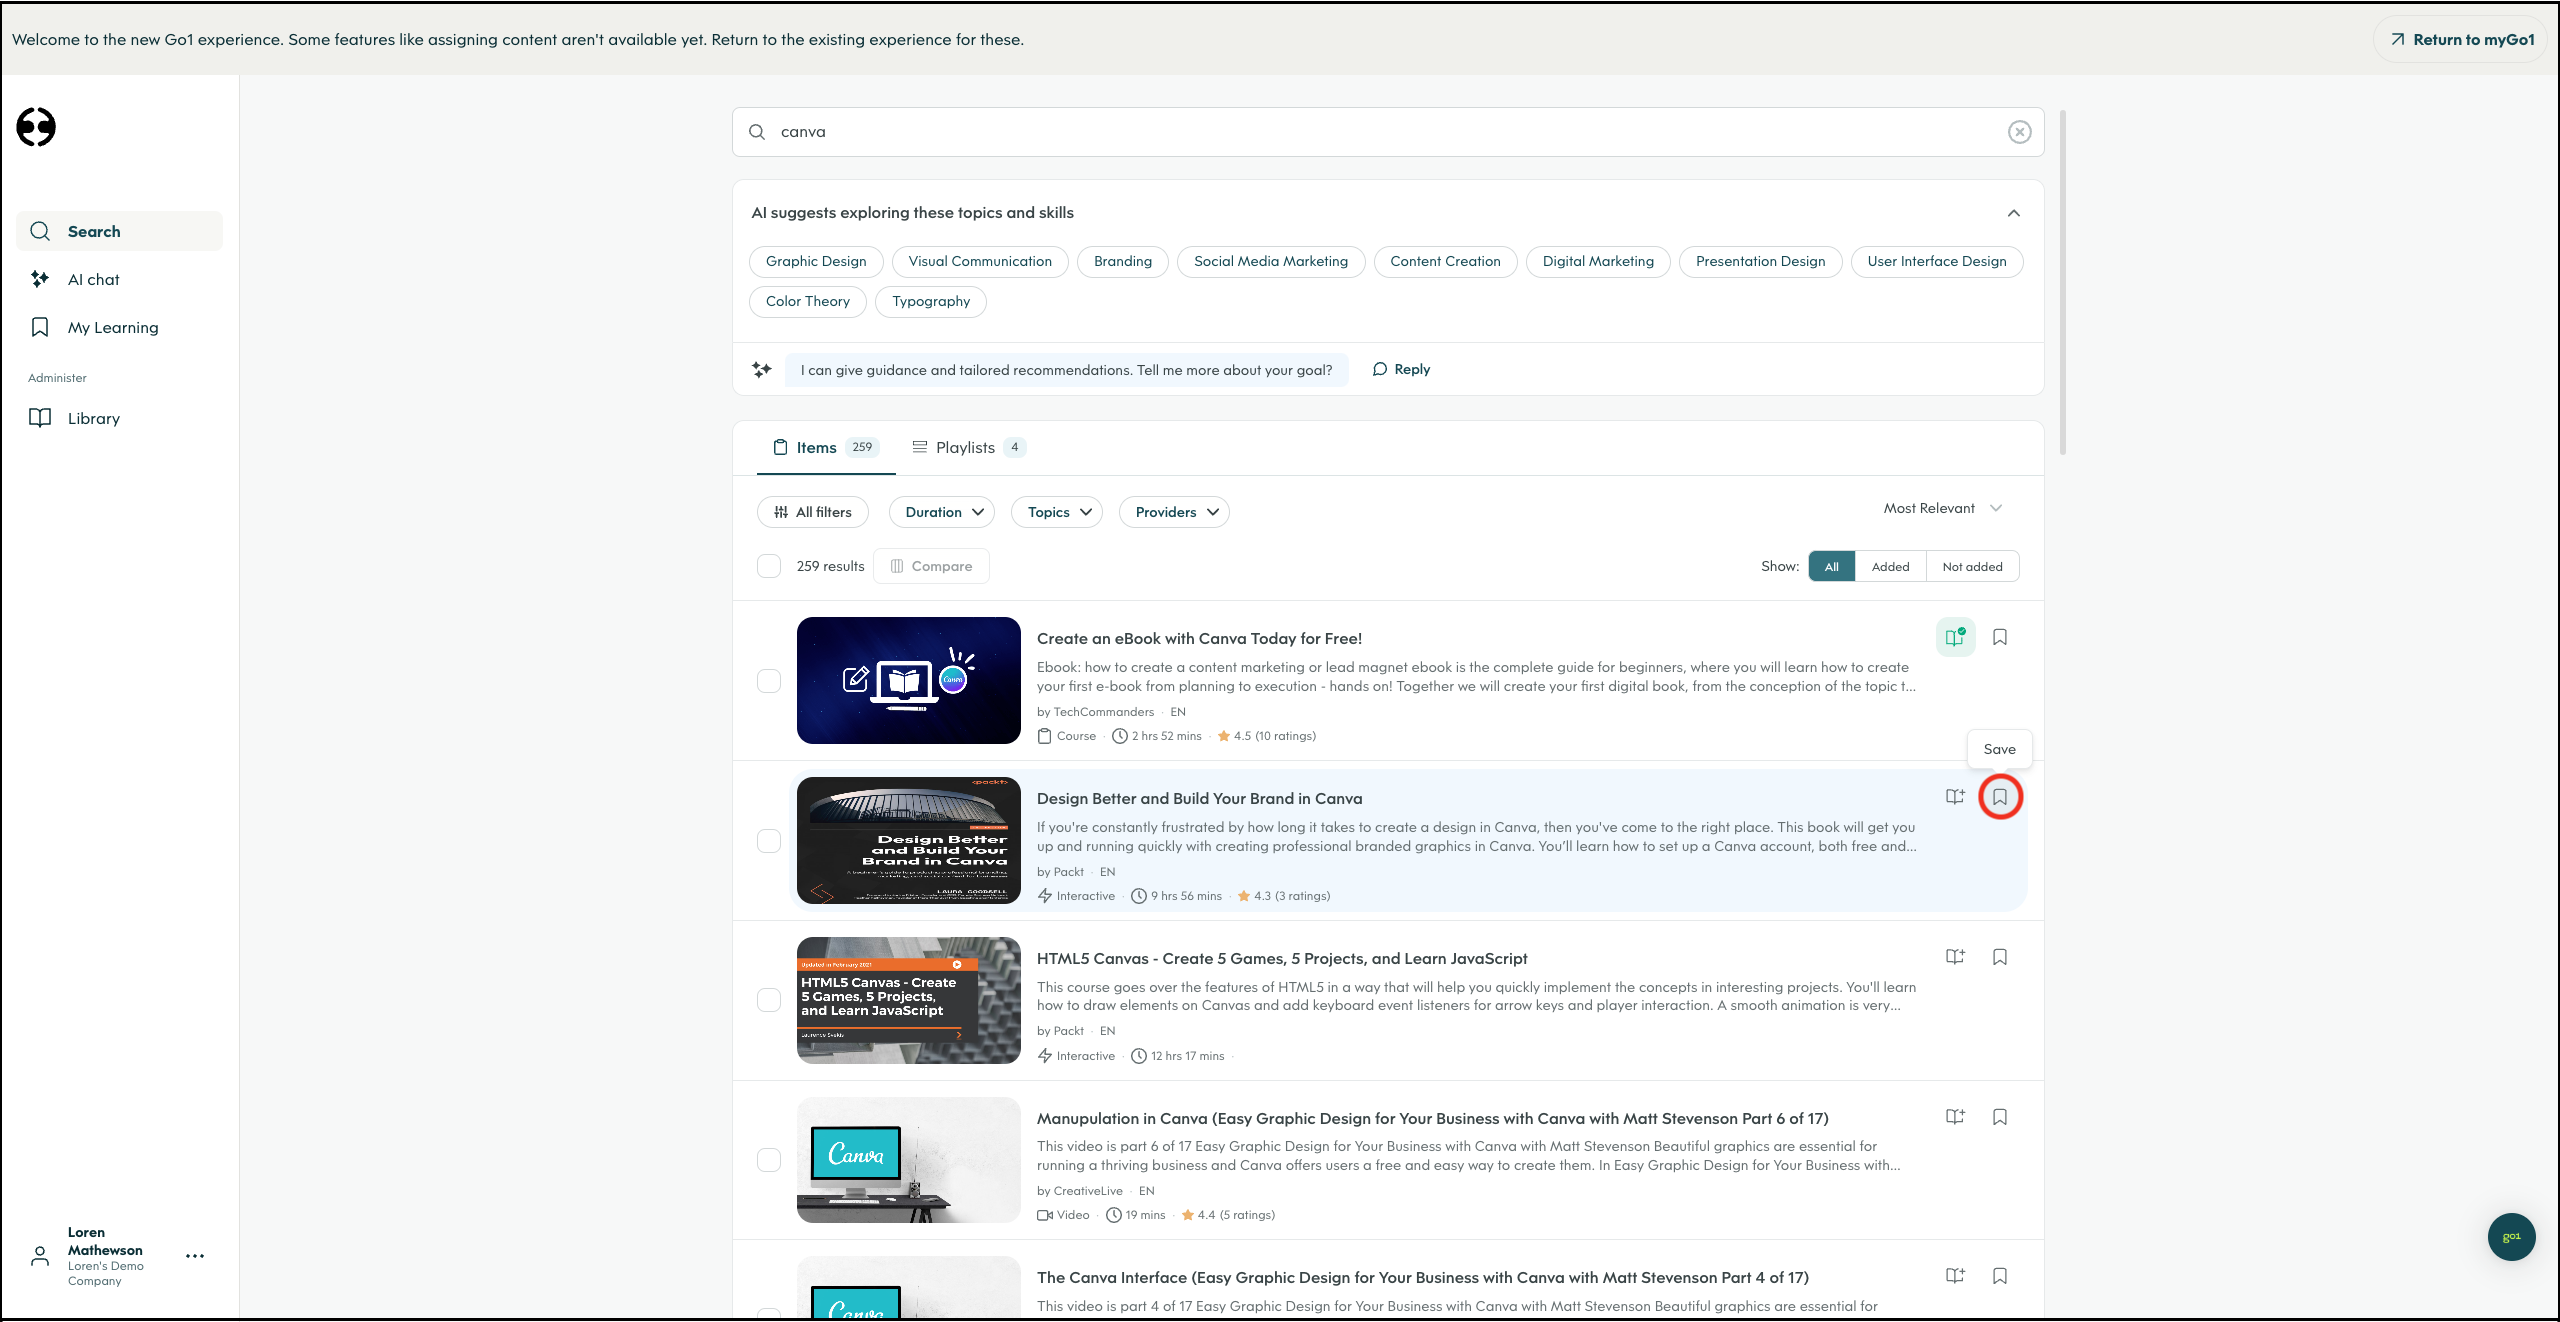2560x1322 pixels.
Task: Show only Not added items
Action: (x=1971, y=567)
